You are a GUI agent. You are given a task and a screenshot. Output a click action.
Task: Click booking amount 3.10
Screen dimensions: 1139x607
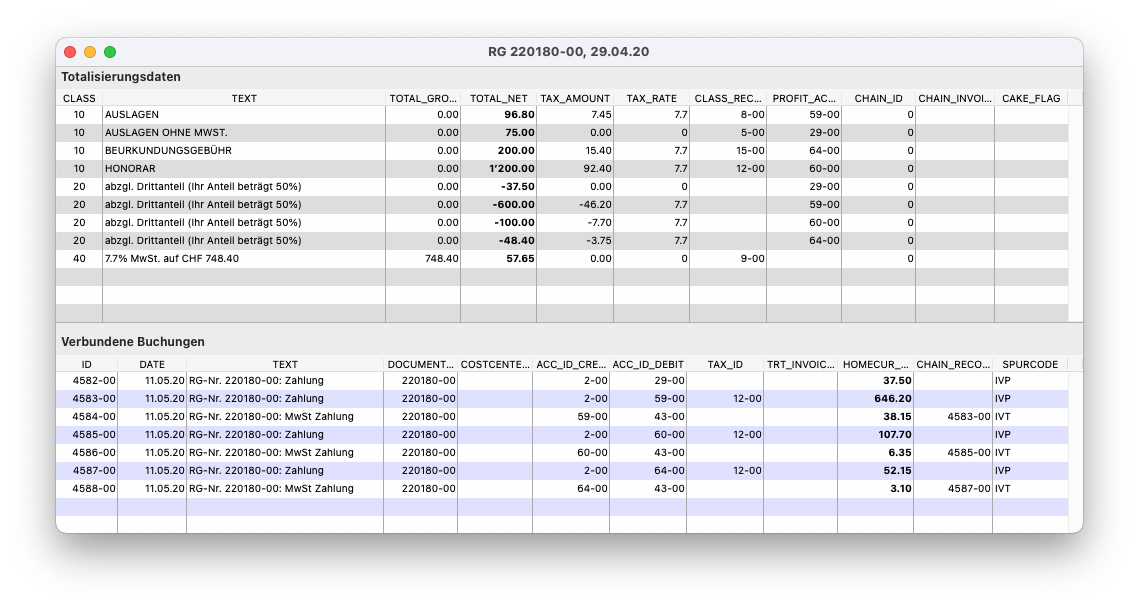point(901,489)
